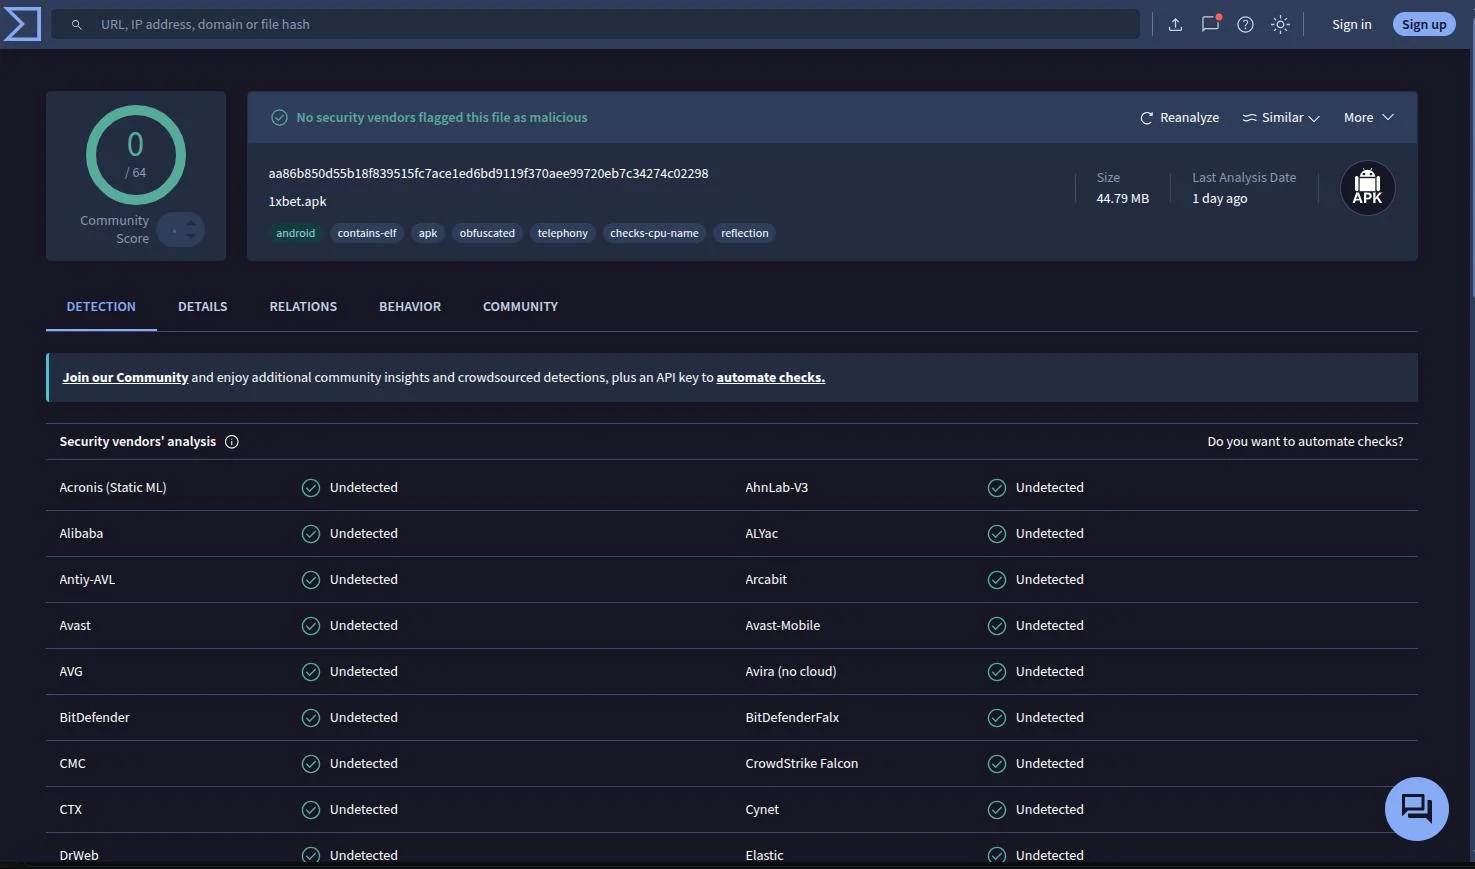Click the Undetected check icon for AhnLab-V3
1475x869 pixels.
997,488
